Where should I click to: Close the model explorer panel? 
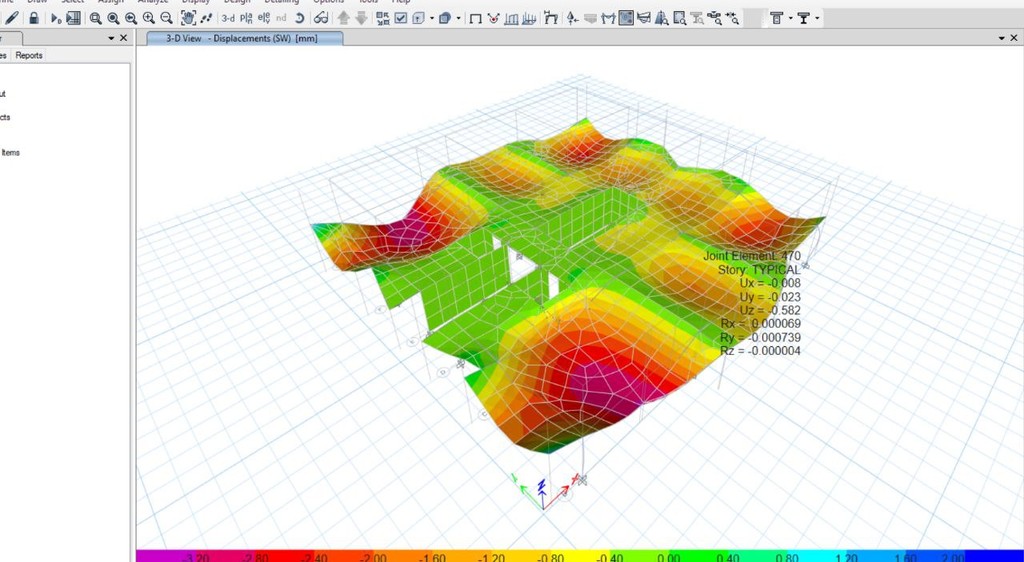123,39
